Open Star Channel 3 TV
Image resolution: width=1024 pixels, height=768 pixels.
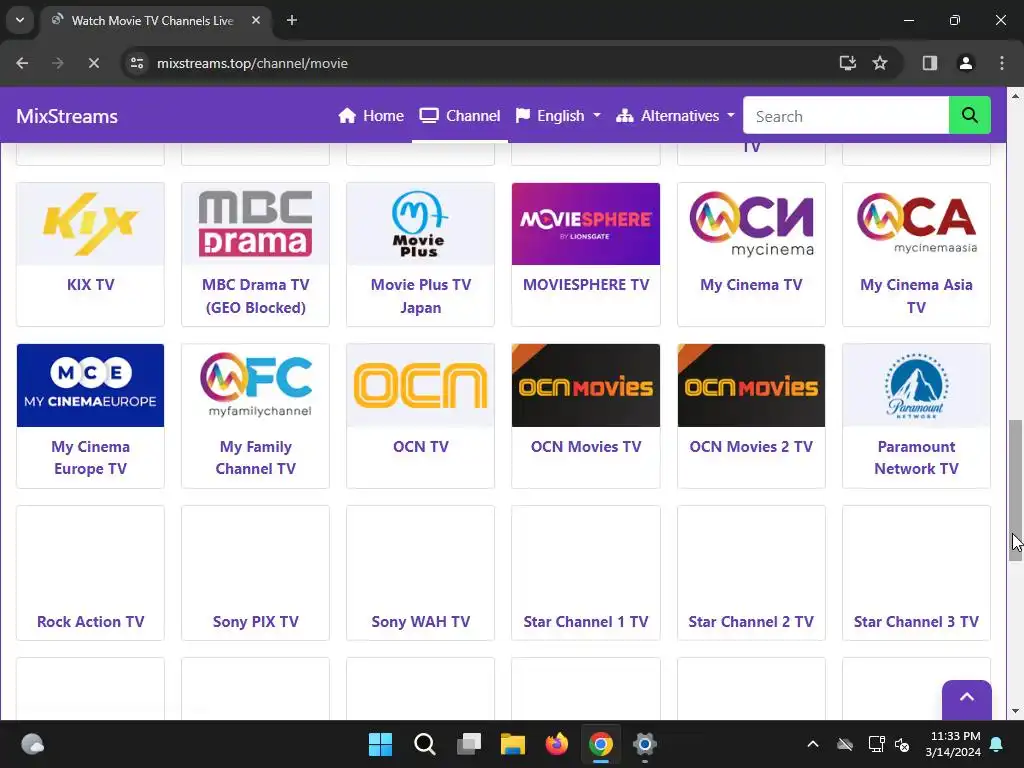[x=916, y=622]
